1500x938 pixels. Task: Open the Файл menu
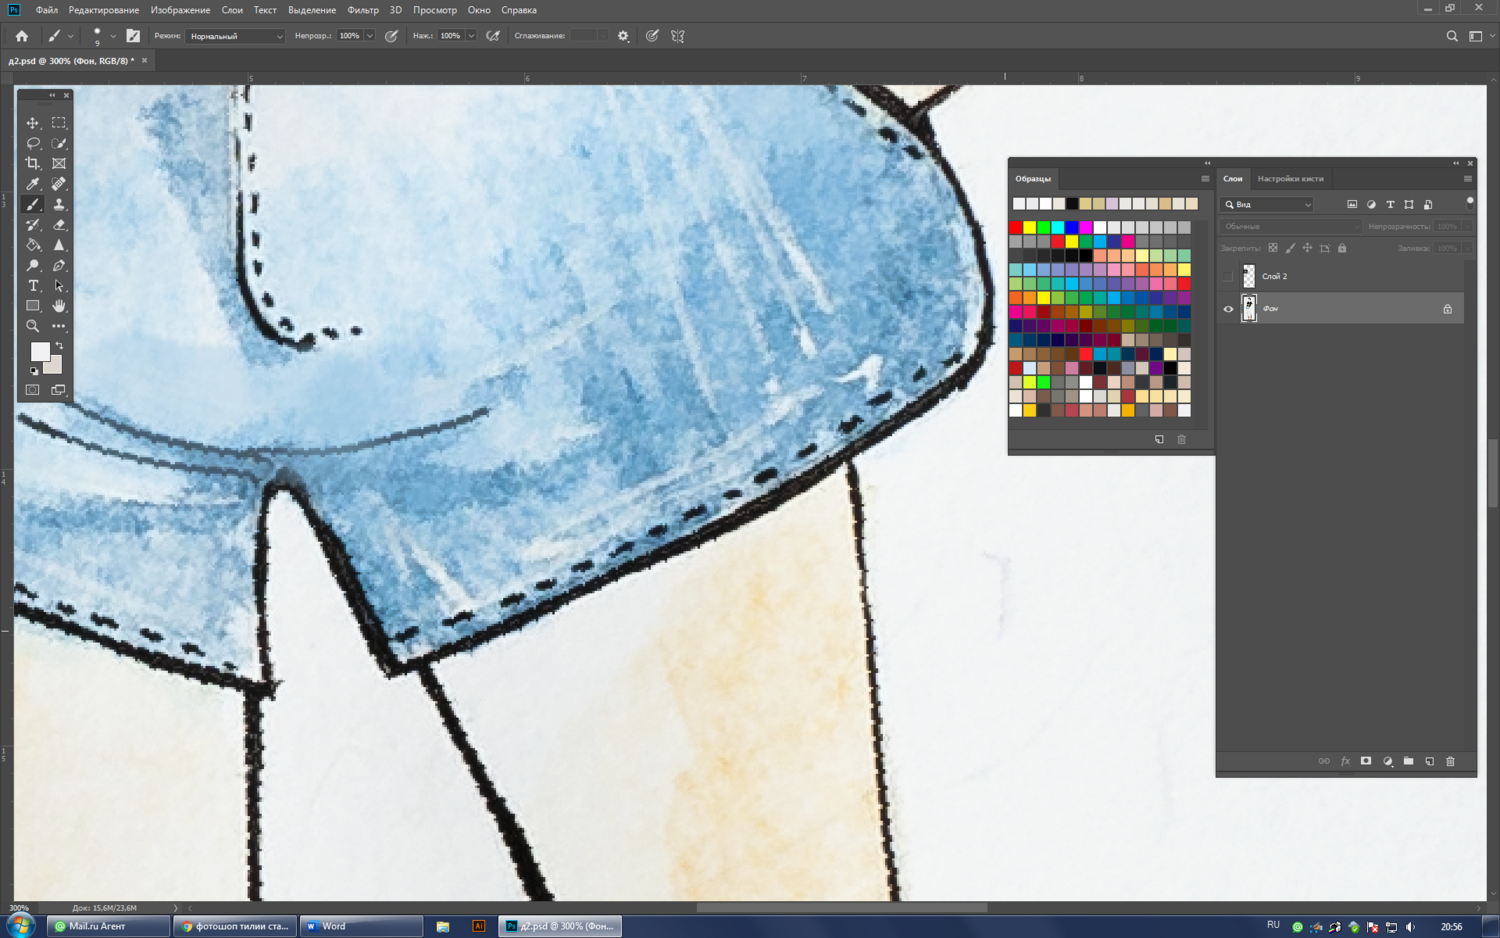click(46, 10)
